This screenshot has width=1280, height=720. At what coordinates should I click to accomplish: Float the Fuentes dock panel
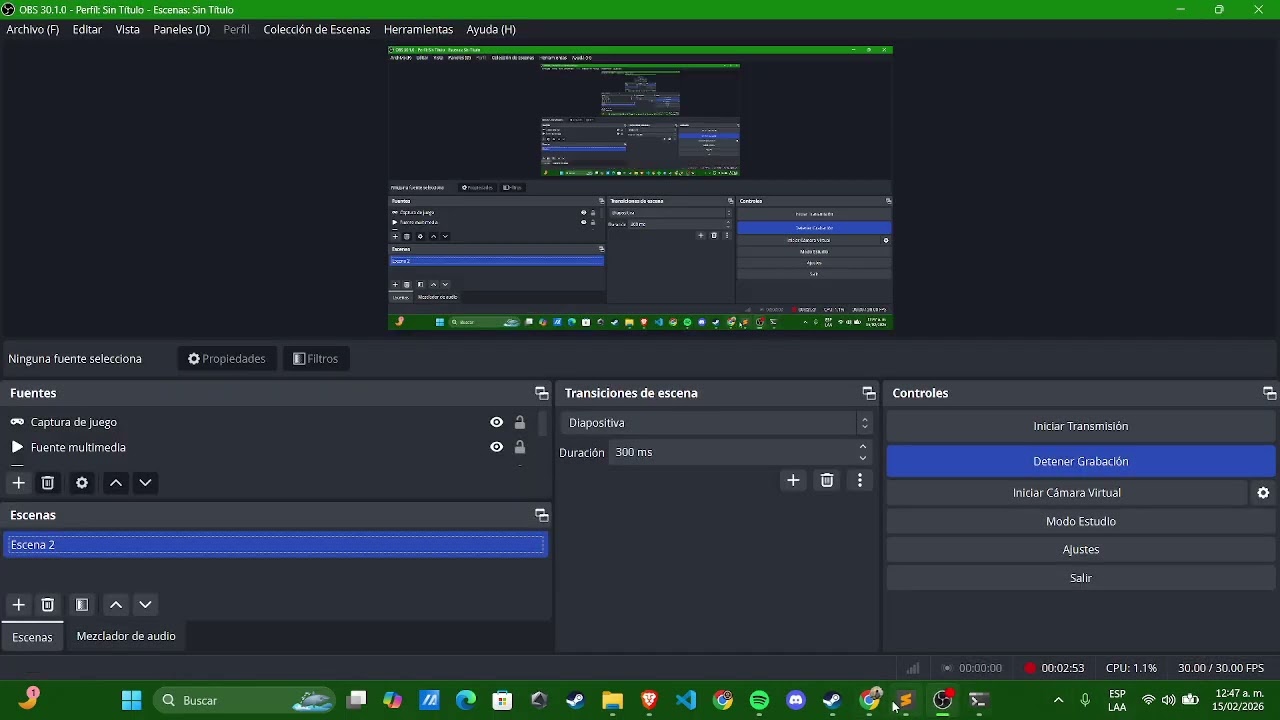(x=542, y=393)
